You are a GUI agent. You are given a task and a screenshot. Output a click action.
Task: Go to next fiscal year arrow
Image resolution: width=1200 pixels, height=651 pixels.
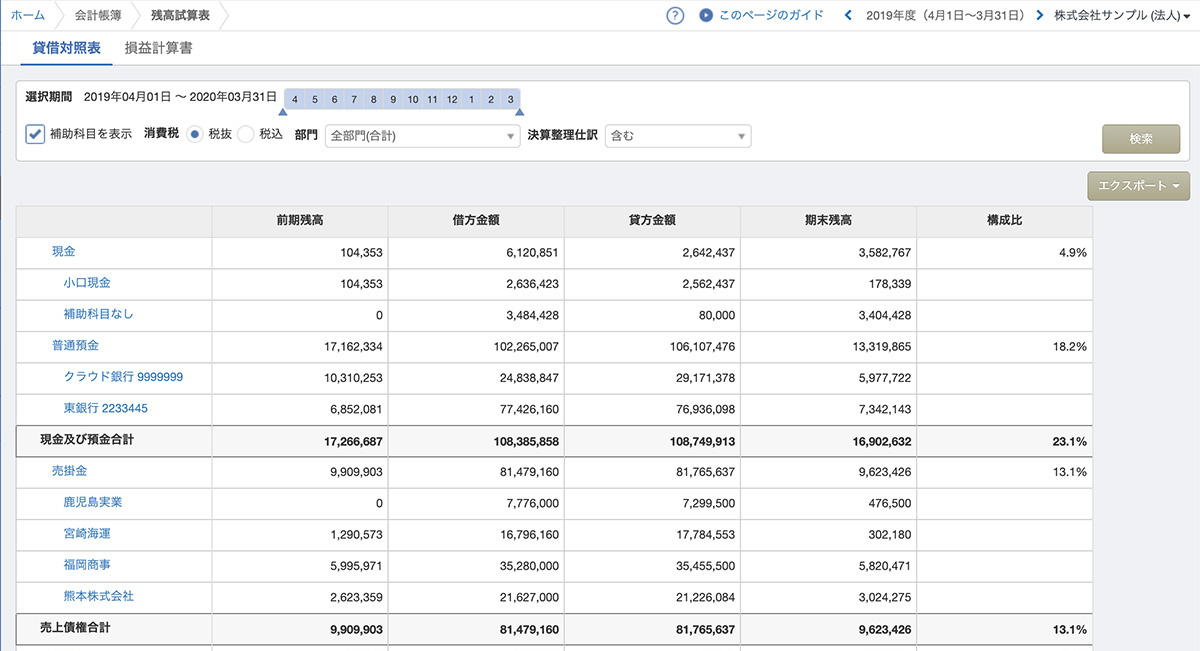point(1040,15)
